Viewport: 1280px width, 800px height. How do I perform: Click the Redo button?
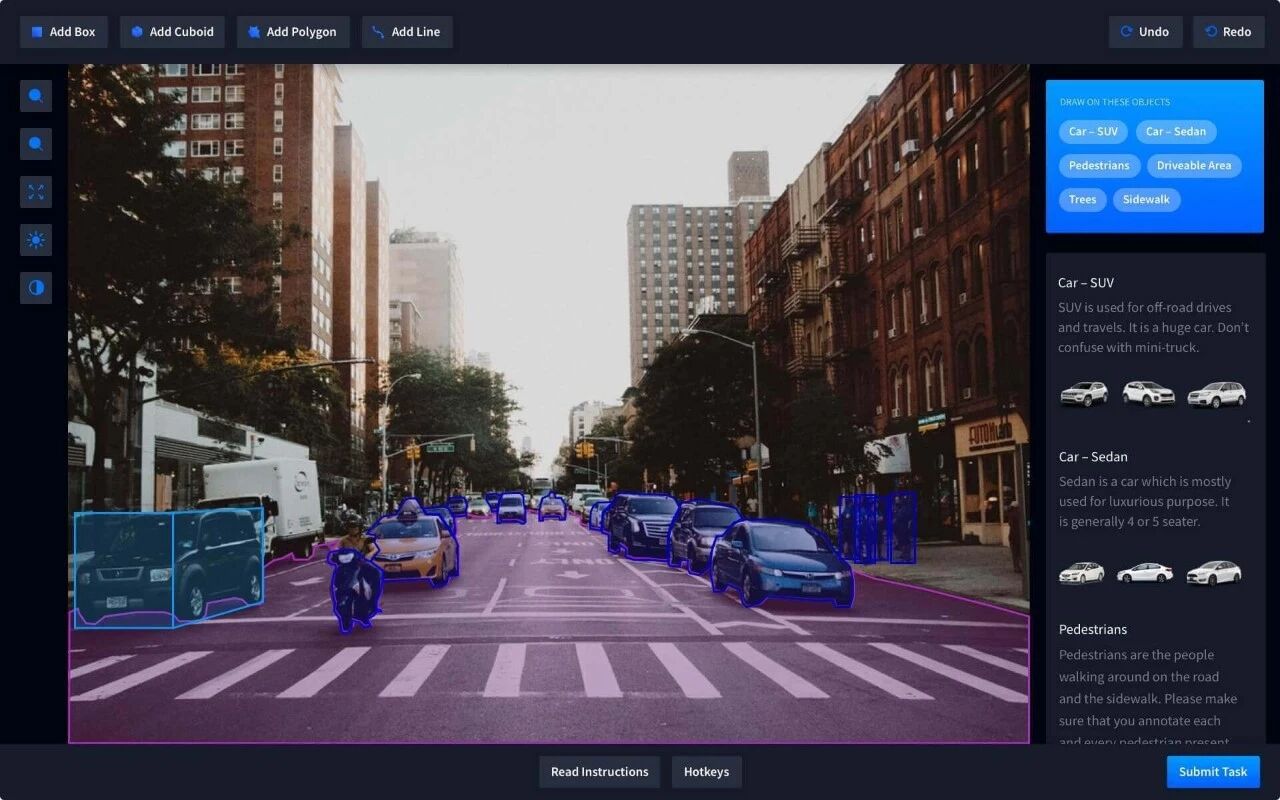(1228, 32)
